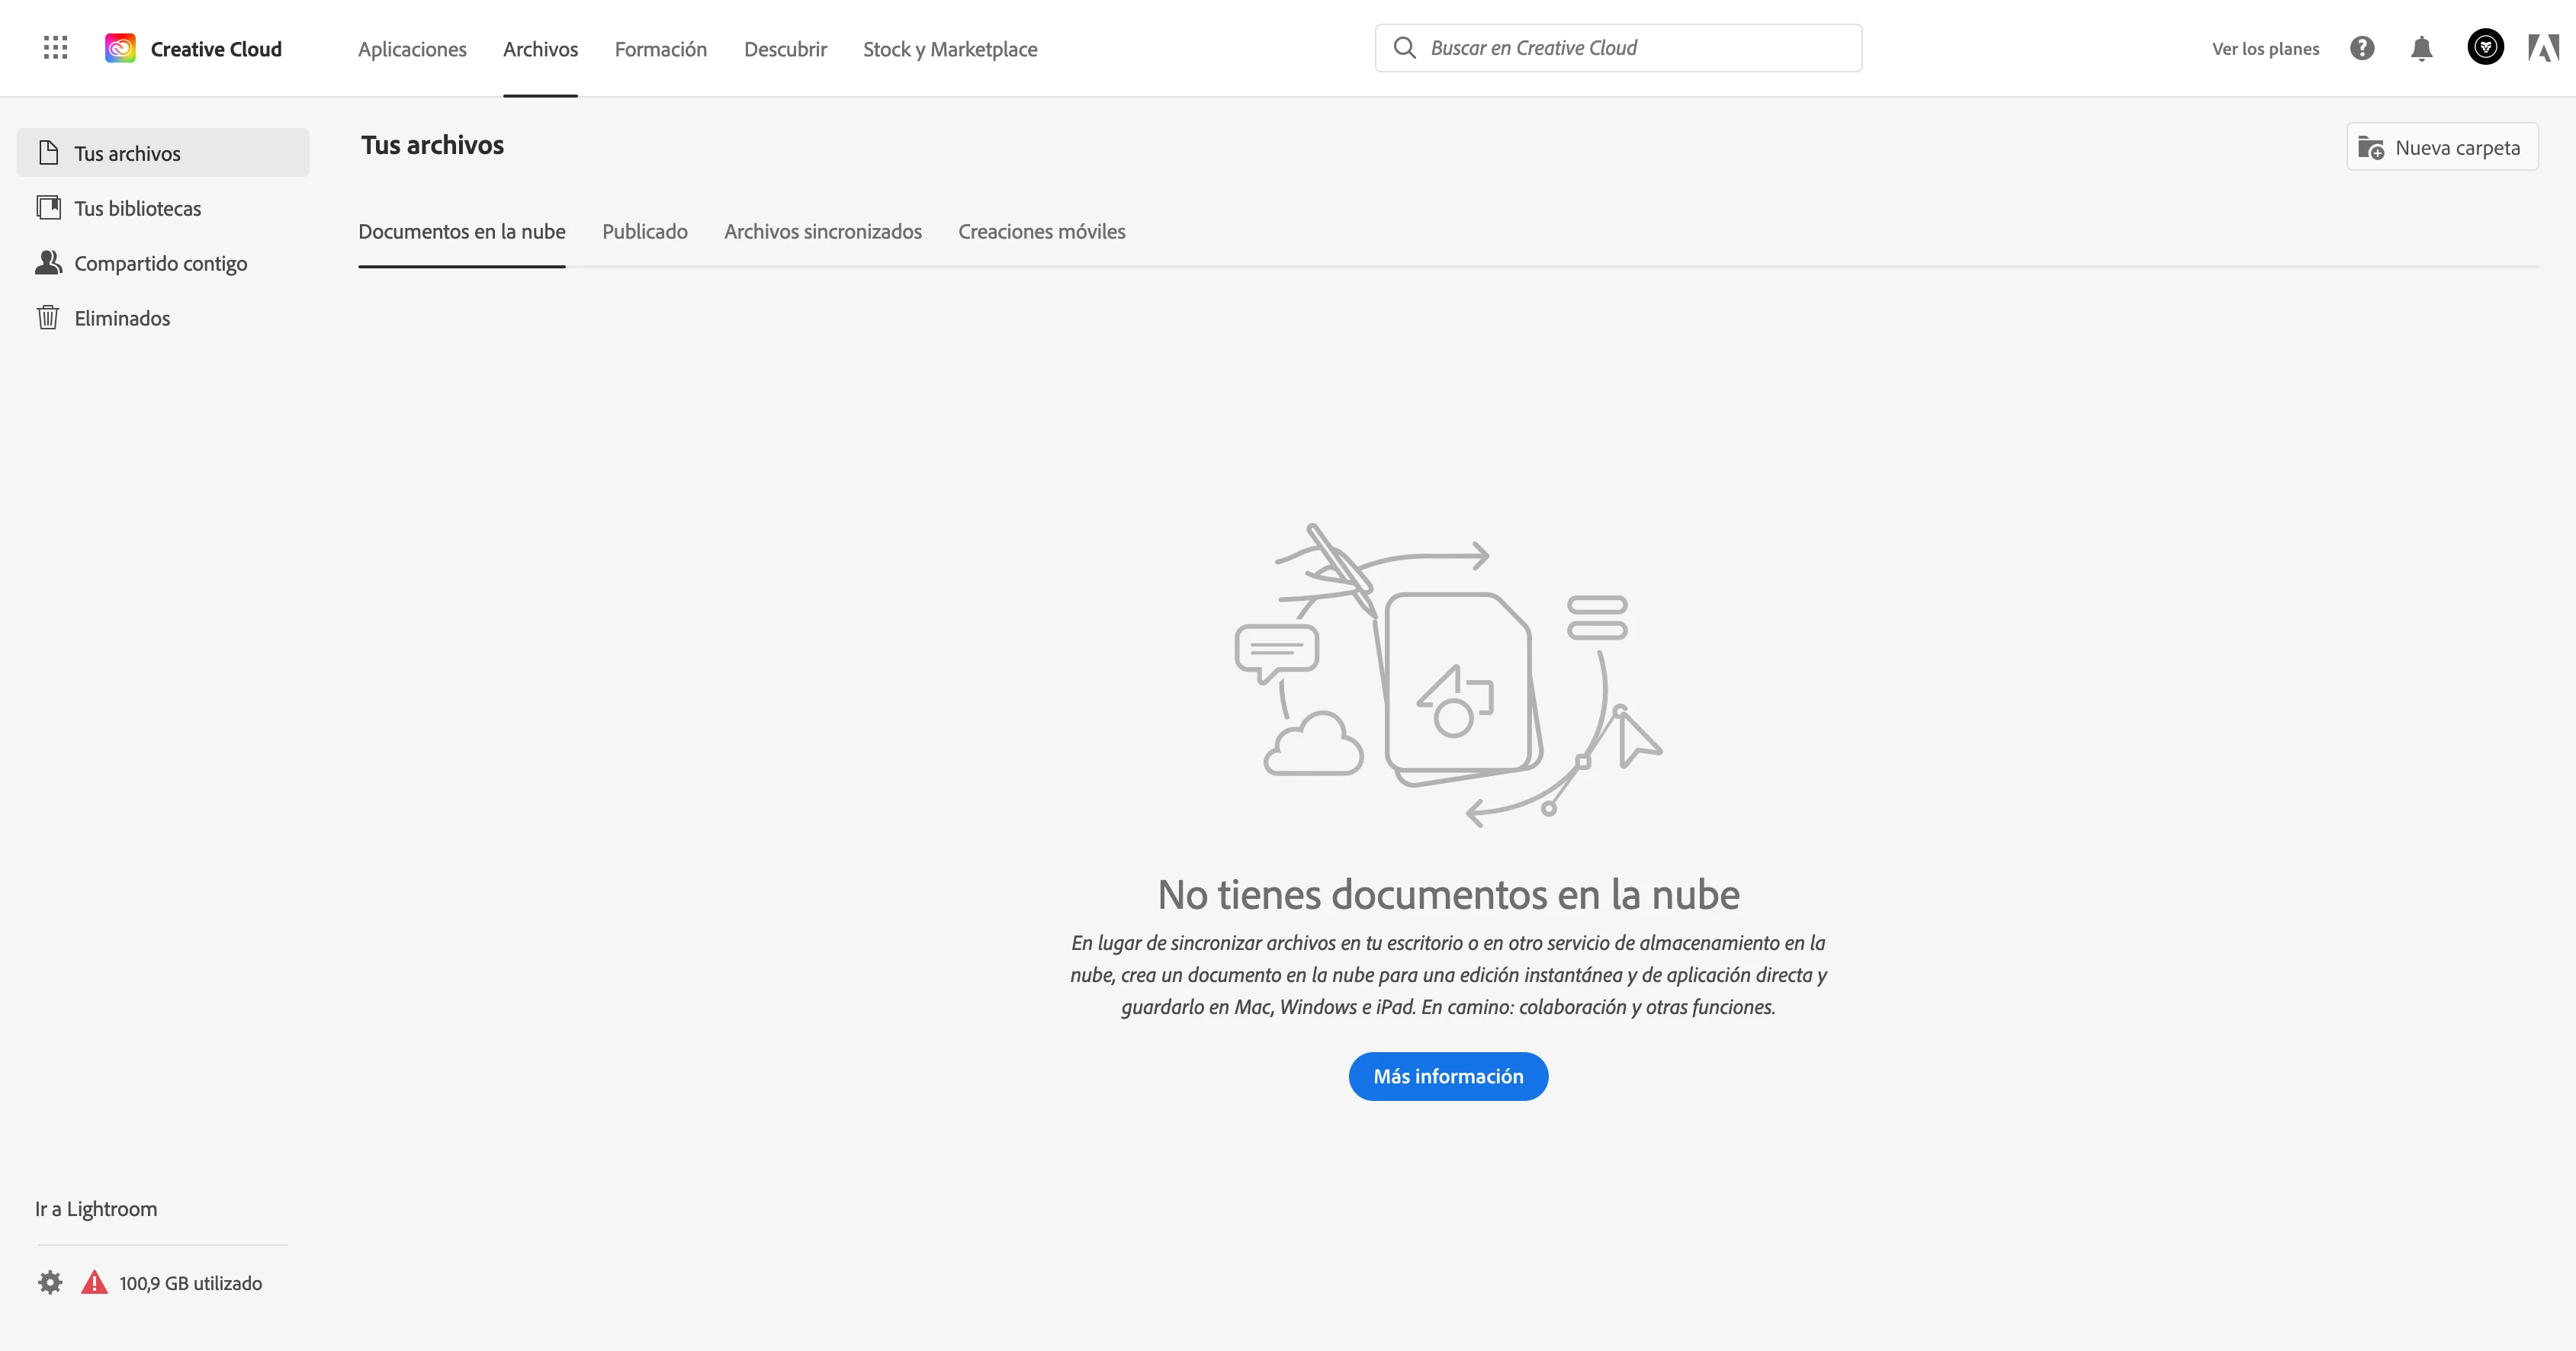Screen dimensions: 2576x1351
Task: Click the Más información button
Action: [1447, 1076]
